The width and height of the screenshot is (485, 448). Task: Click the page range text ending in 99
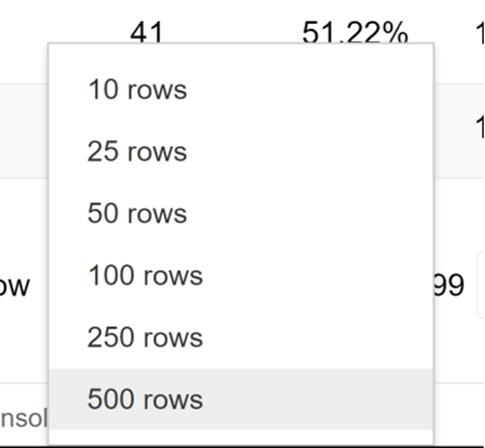click(x=449, y=285)
